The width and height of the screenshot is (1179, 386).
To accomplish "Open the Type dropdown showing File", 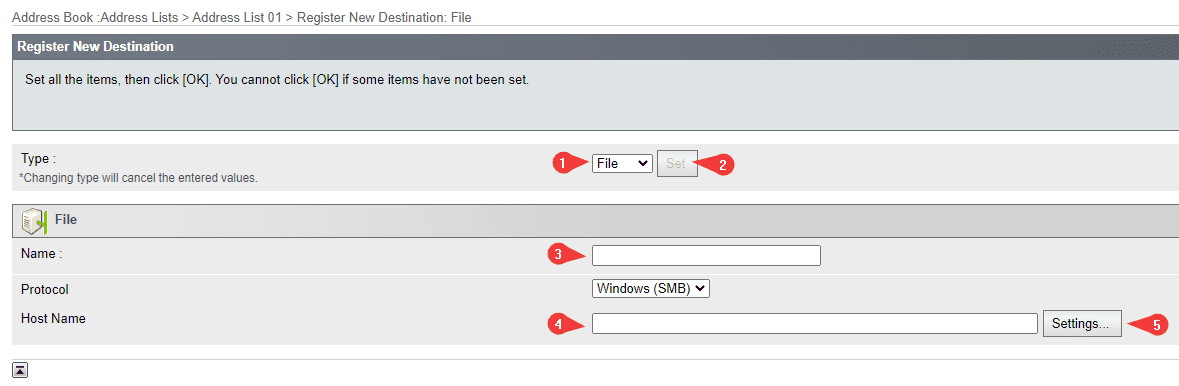I will [622, 163].
